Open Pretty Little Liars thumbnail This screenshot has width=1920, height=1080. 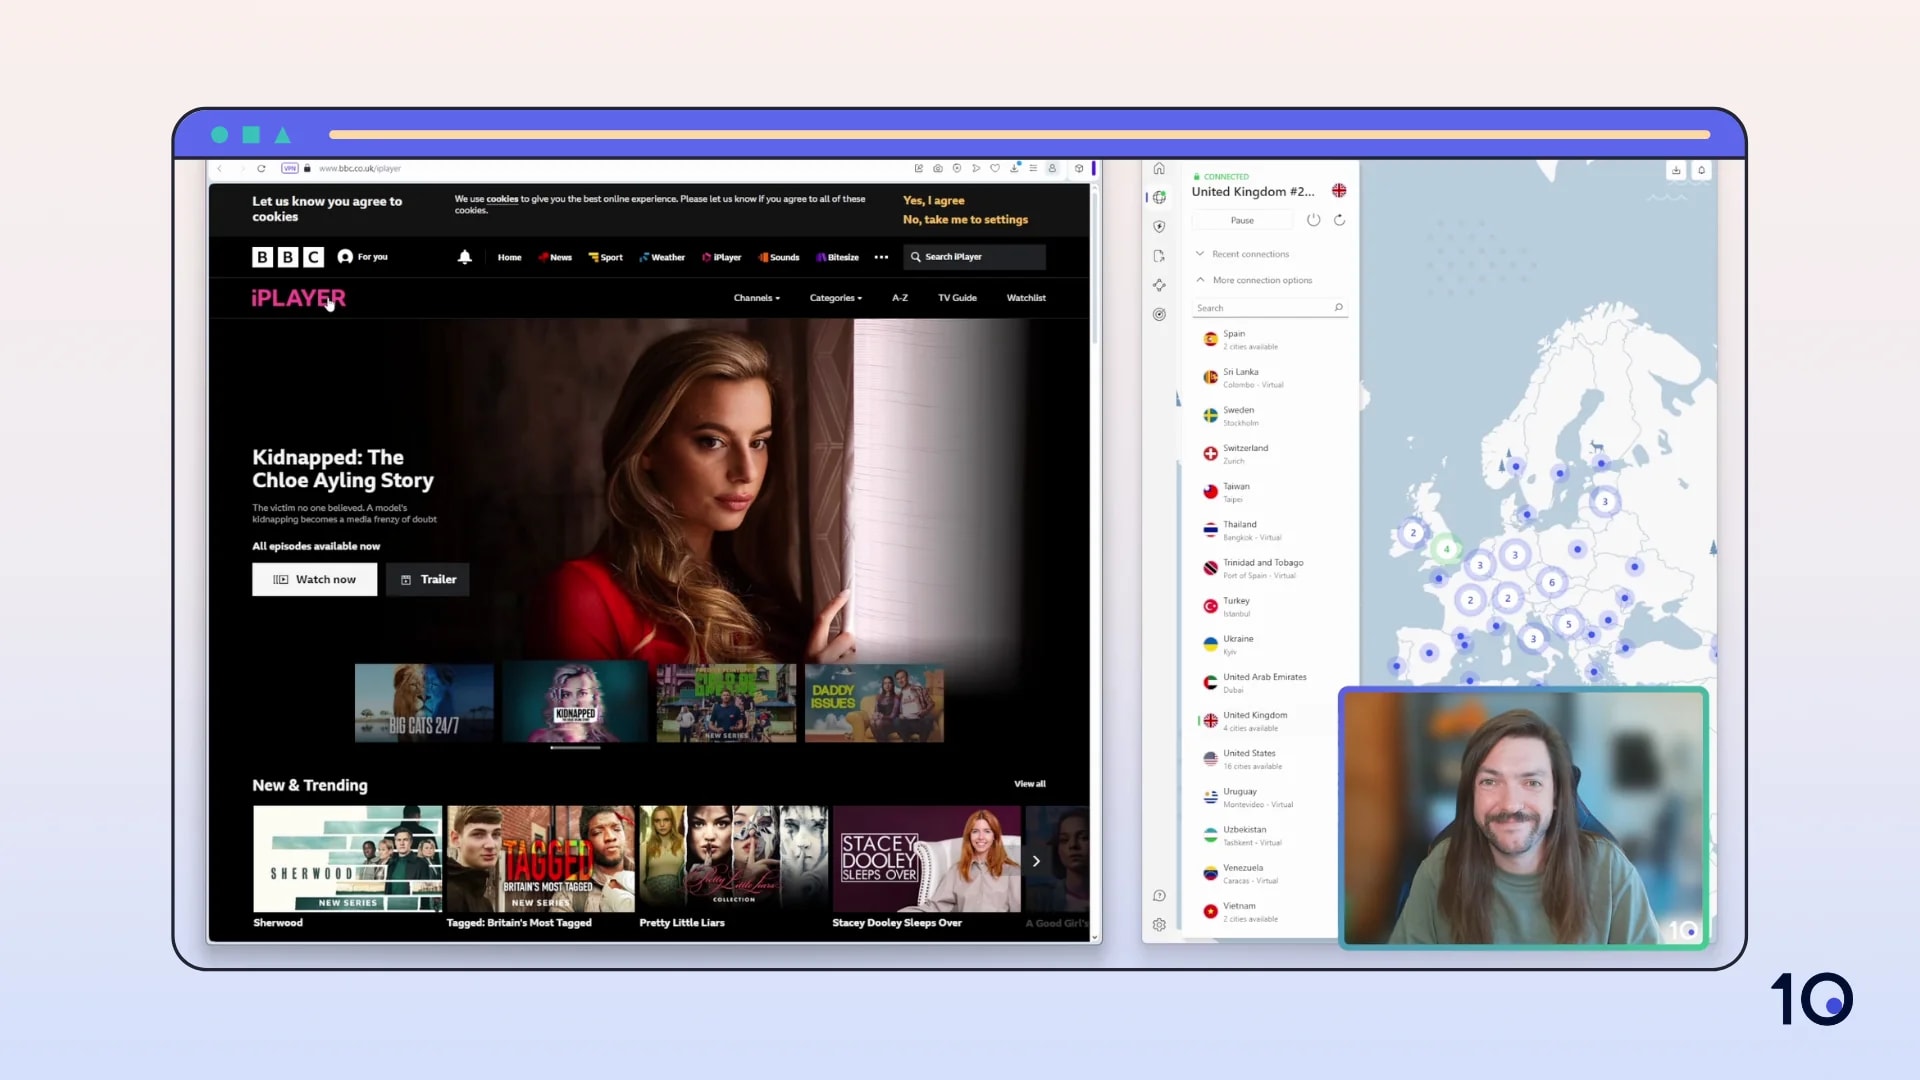[x=733, y=859]
